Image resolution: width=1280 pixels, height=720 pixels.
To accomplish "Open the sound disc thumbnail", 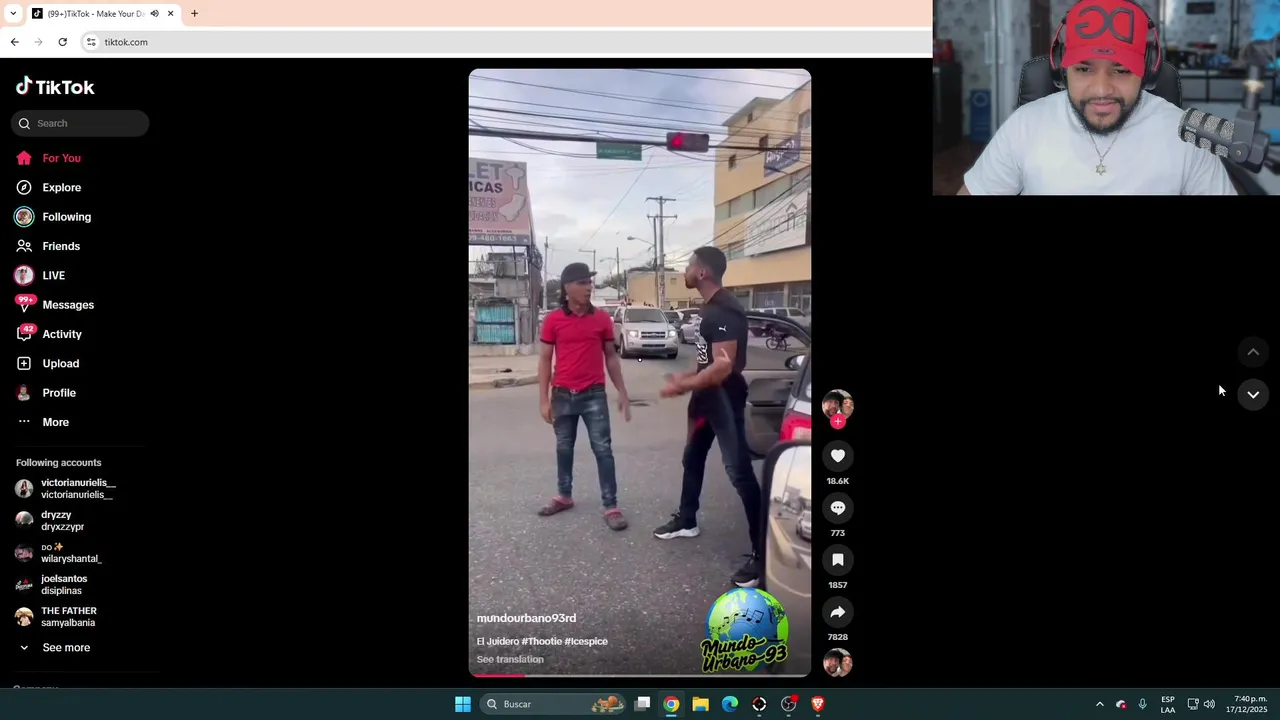I will 838,663.
